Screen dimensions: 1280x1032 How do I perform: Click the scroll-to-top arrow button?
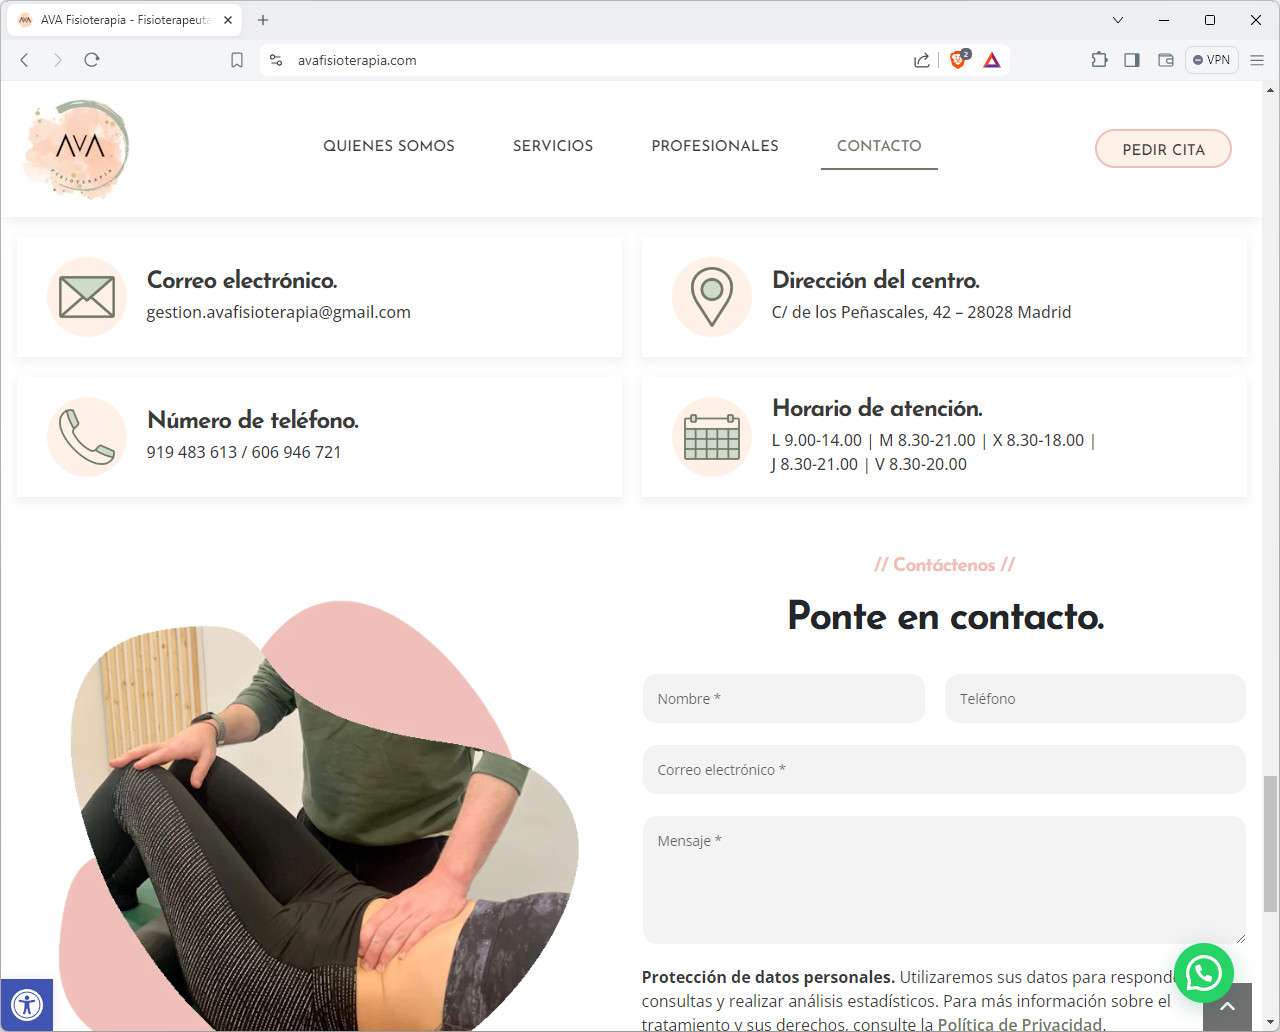pyautogui.click(x=1227, y=1006)
